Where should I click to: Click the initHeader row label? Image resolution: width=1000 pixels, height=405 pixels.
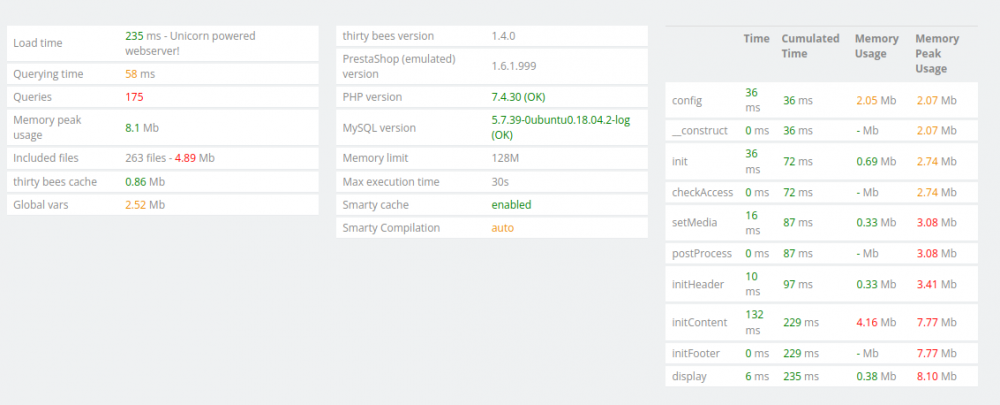point(698,285)
